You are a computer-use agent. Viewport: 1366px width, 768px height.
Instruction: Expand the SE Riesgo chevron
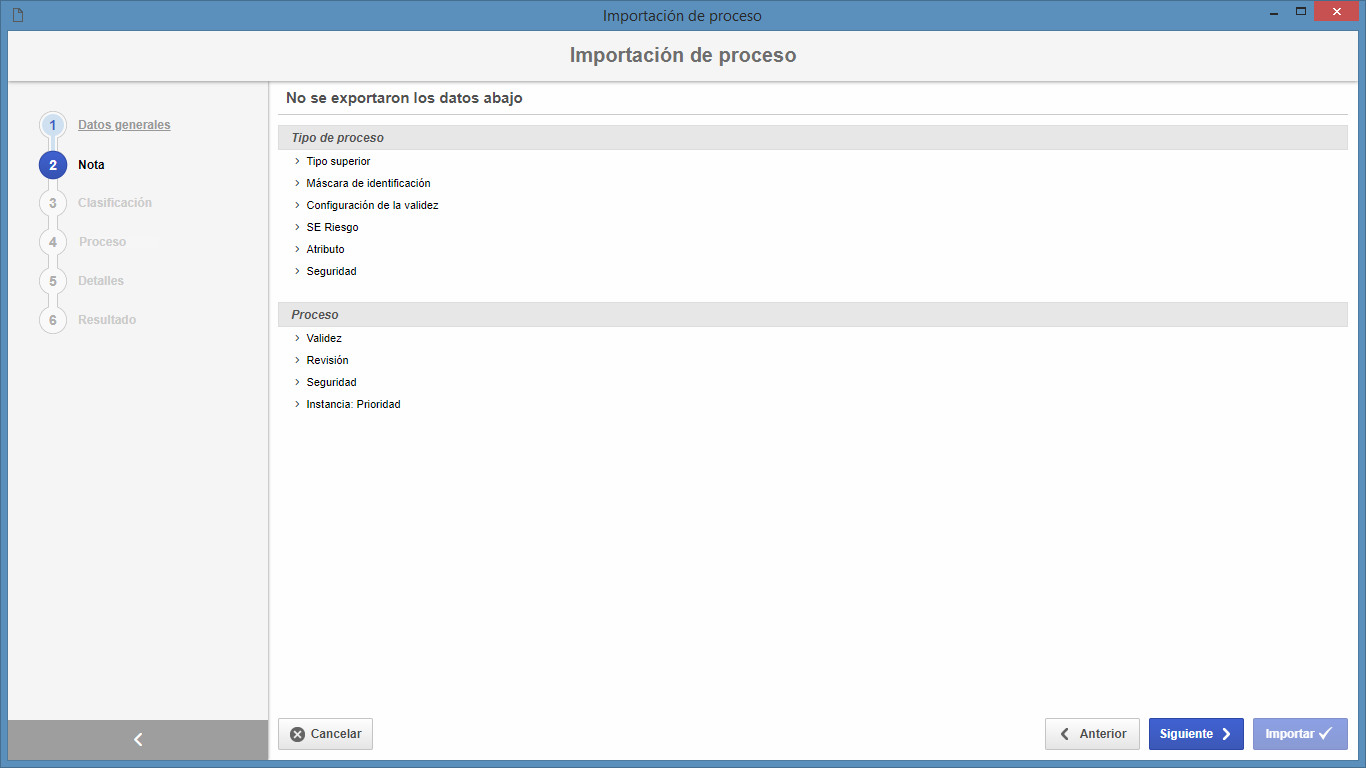point(297,227)
